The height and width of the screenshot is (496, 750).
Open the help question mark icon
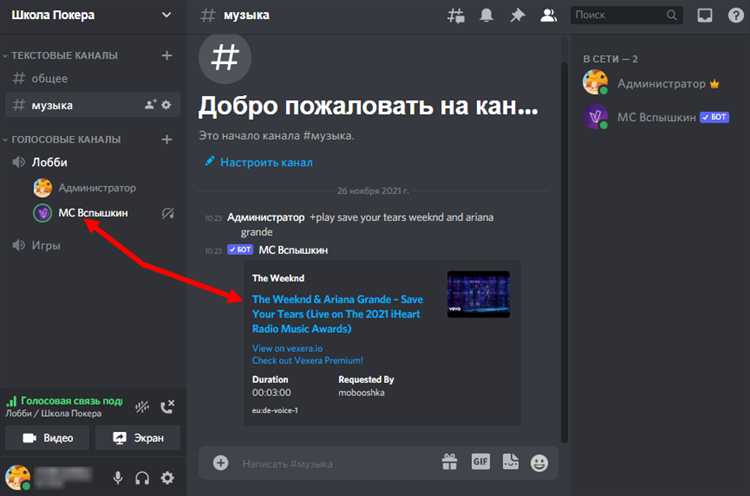click(736, 15)
